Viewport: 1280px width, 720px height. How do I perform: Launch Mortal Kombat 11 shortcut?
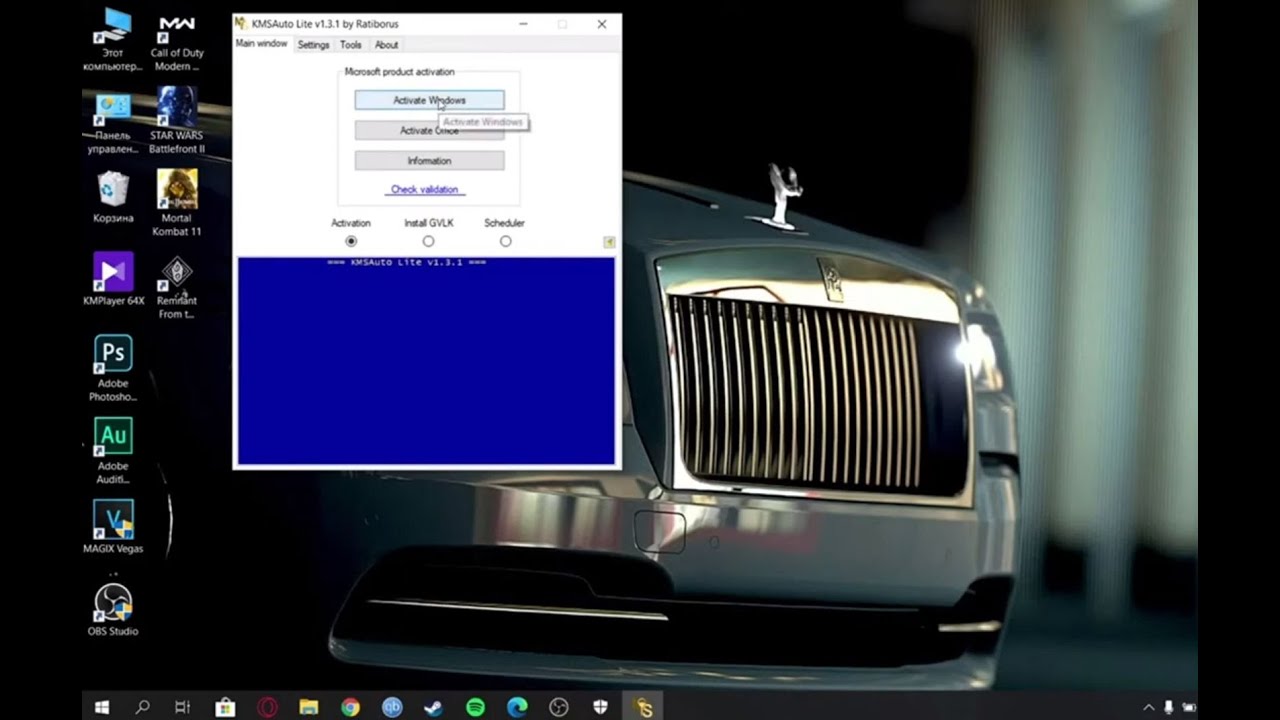pos(177,203)
